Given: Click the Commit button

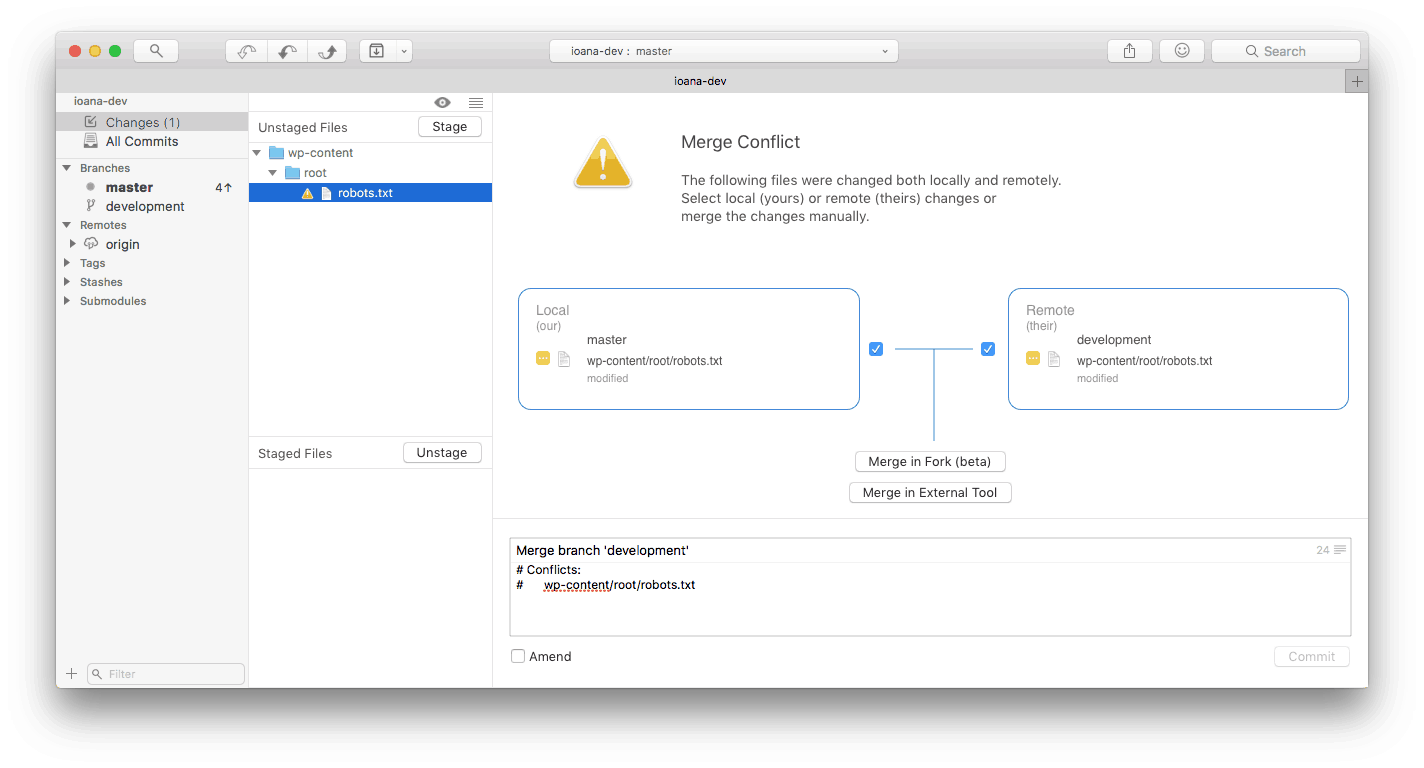Looking at the screenshot, I should pyautogui.click(x=1312, y=657).
